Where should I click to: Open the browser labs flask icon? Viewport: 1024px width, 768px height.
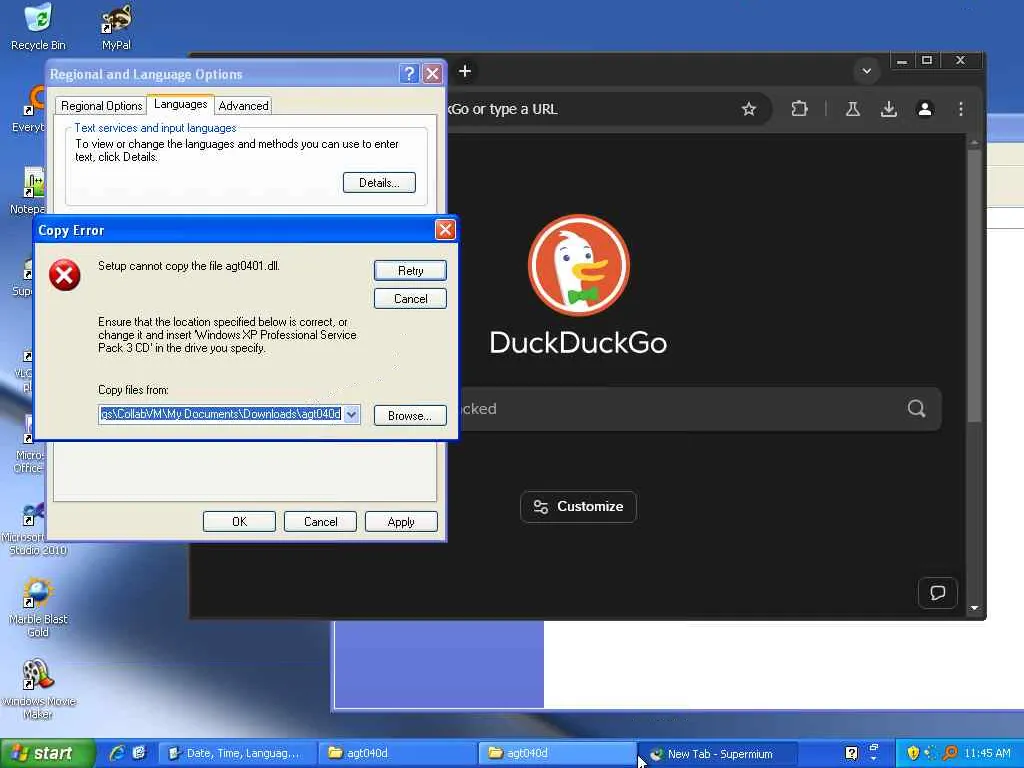tap(852, 109)
